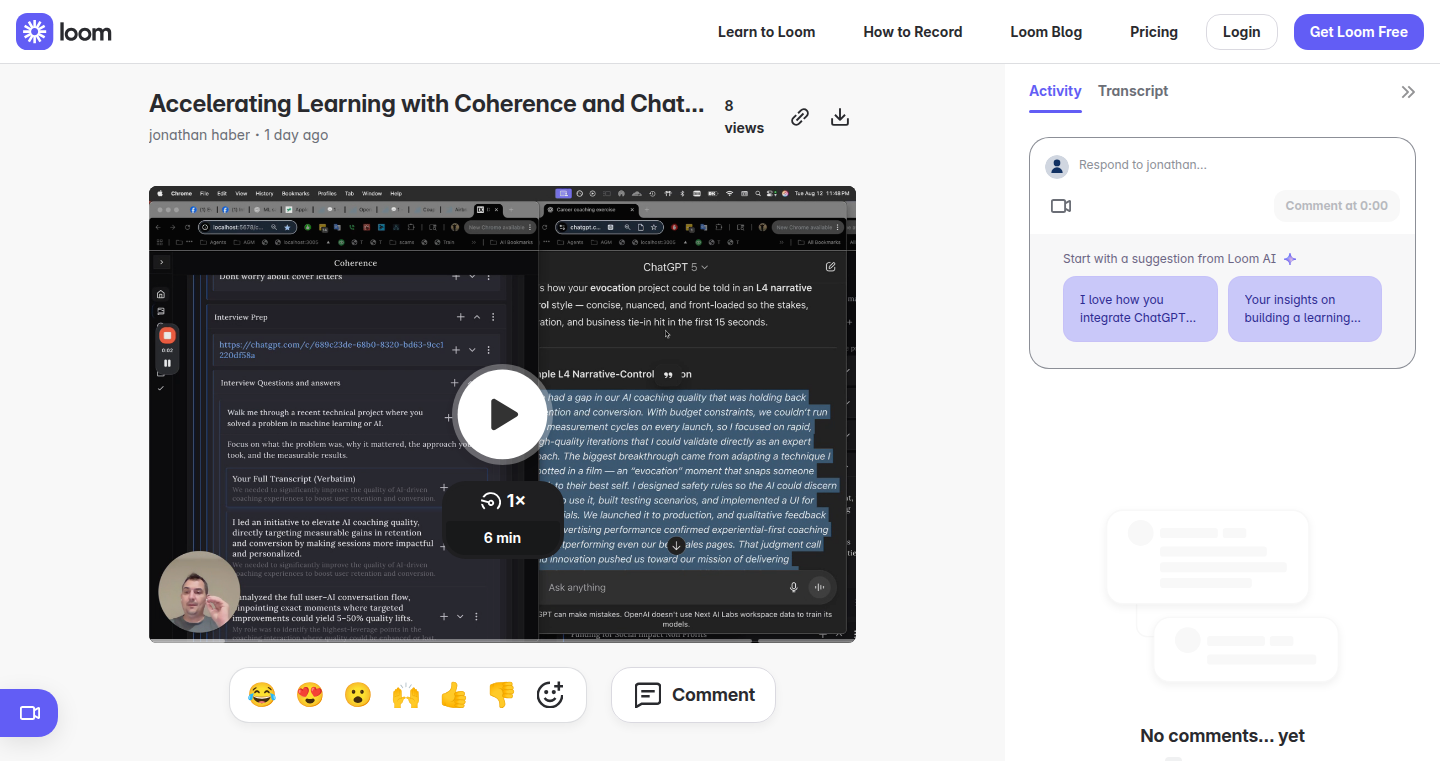Click the author name jonathan haber
Screen dimensions: 1440x761
coord(199,135)
